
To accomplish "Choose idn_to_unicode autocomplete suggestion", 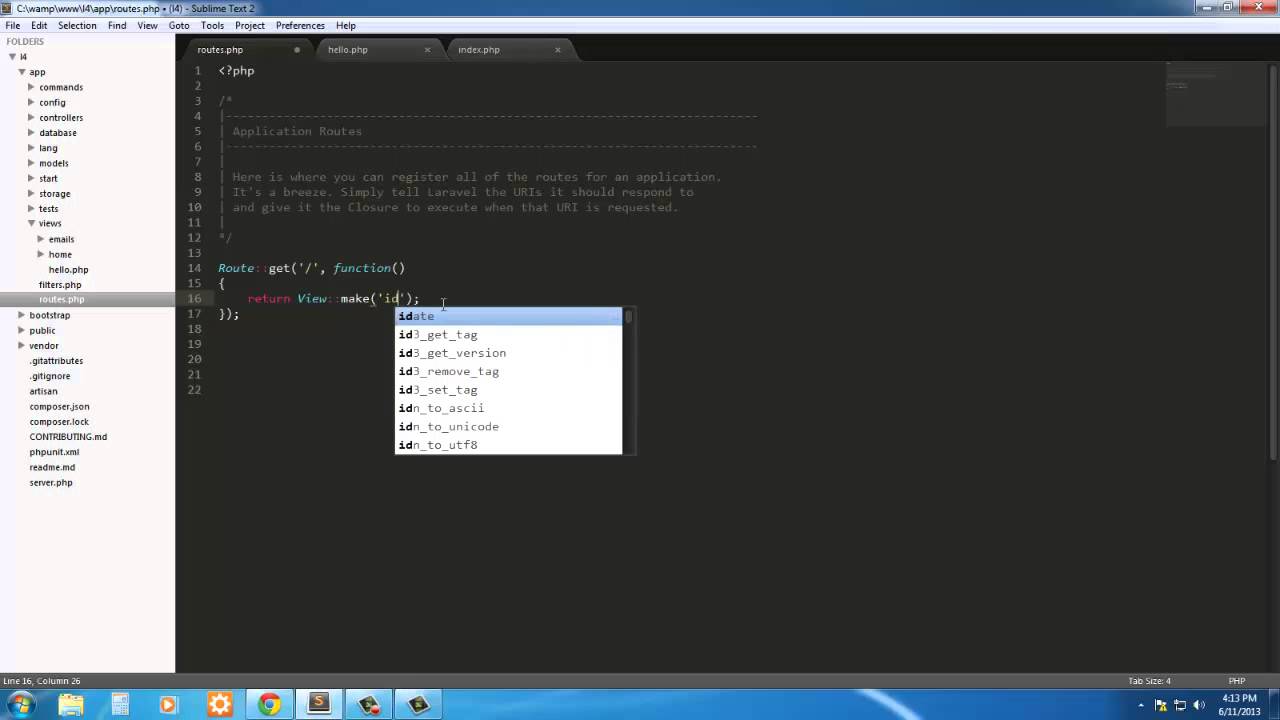I will (x=509, y=426).
